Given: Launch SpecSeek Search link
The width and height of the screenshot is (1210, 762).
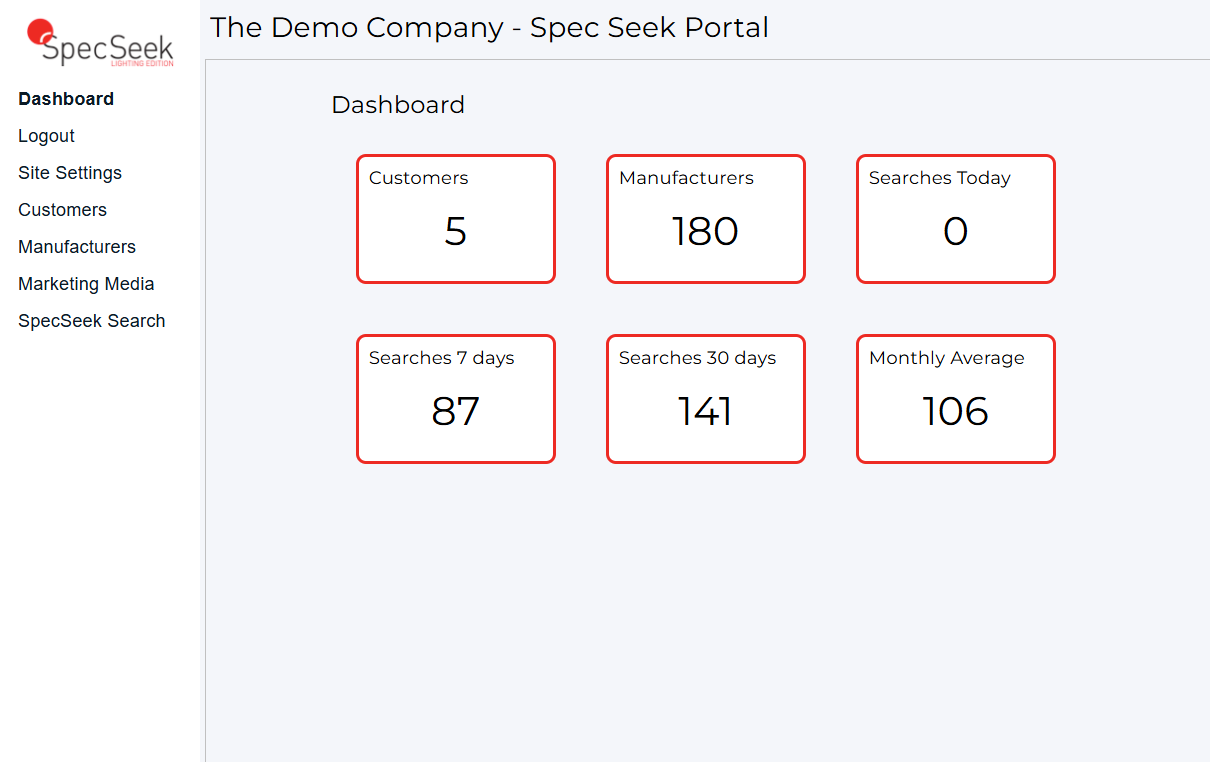Looking at the screenshot, I should [92, 321].
